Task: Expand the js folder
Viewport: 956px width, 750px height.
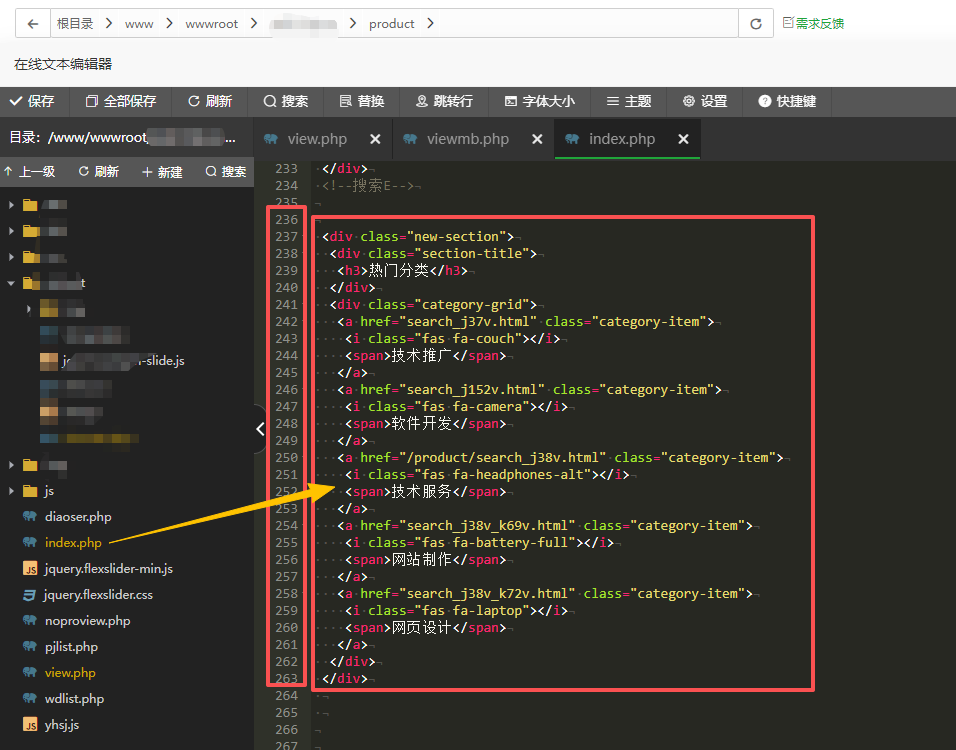Action: click(x=12, y=491)
